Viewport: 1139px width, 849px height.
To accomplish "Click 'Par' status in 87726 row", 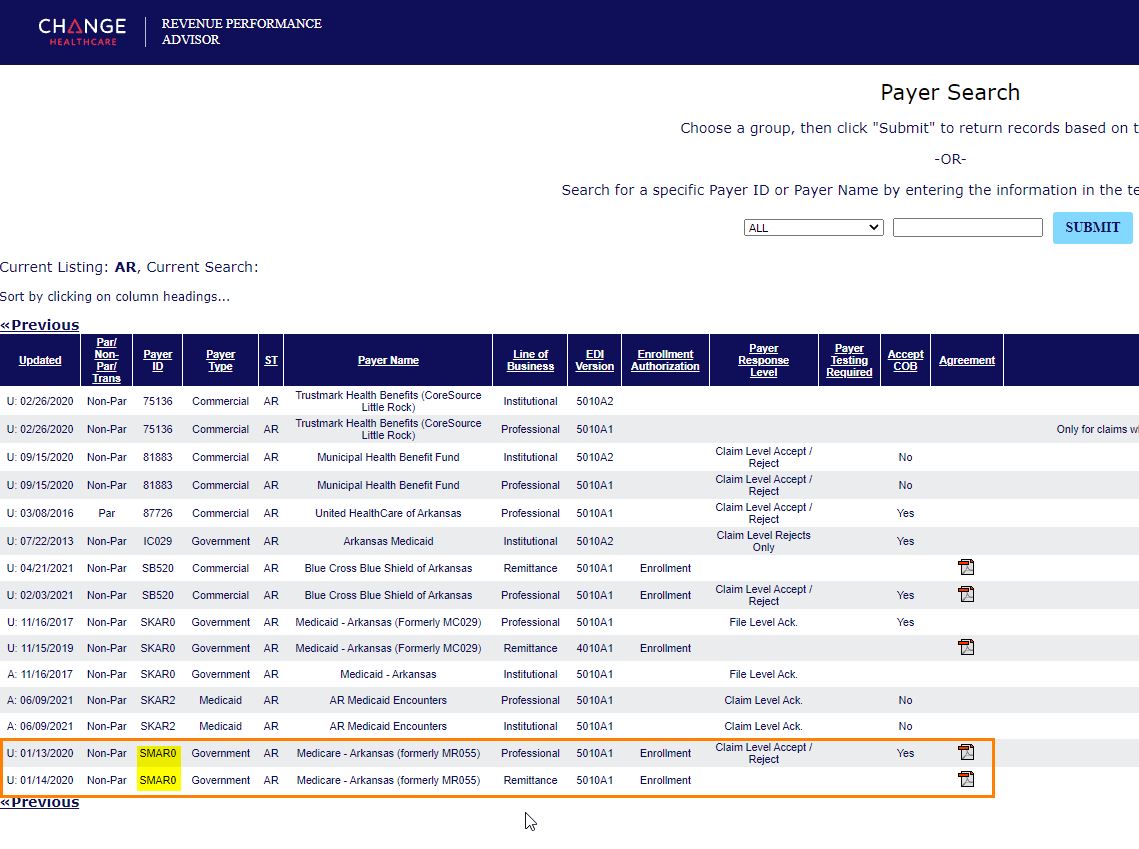I will tap(107, 513).
